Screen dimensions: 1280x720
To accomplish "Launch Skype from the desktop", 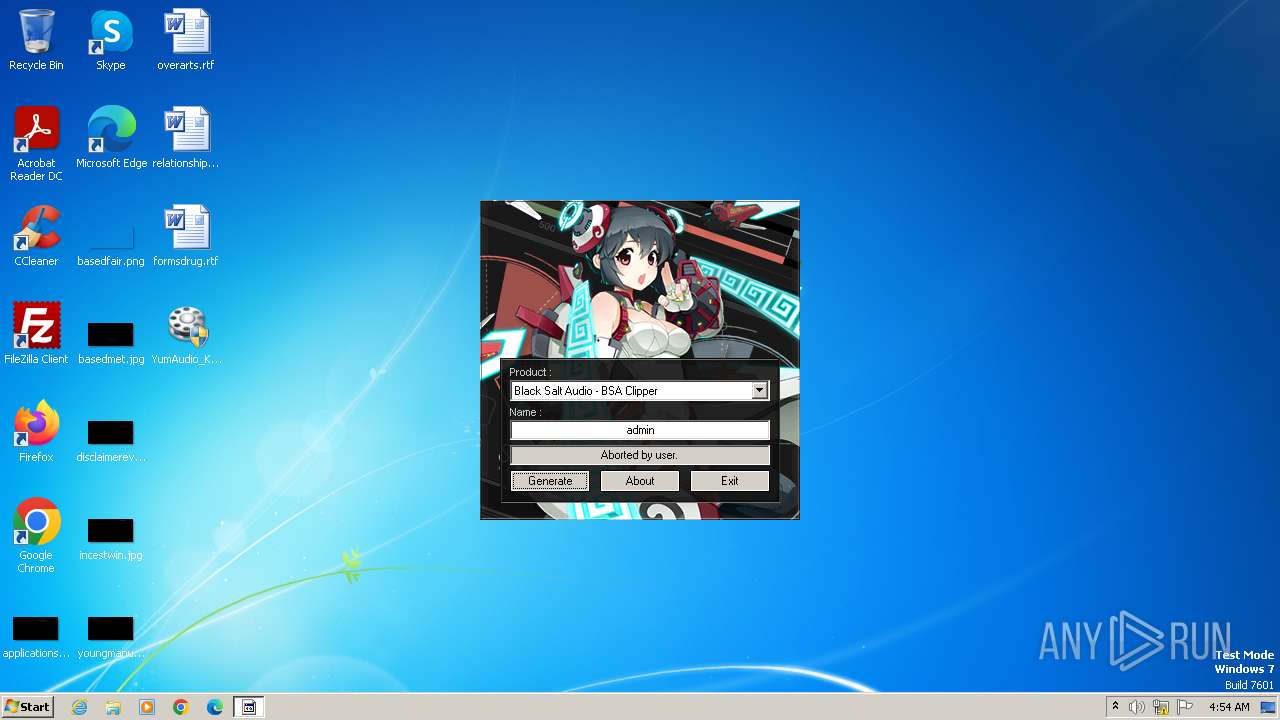I will pyautogui.click(x=111, y=40).
